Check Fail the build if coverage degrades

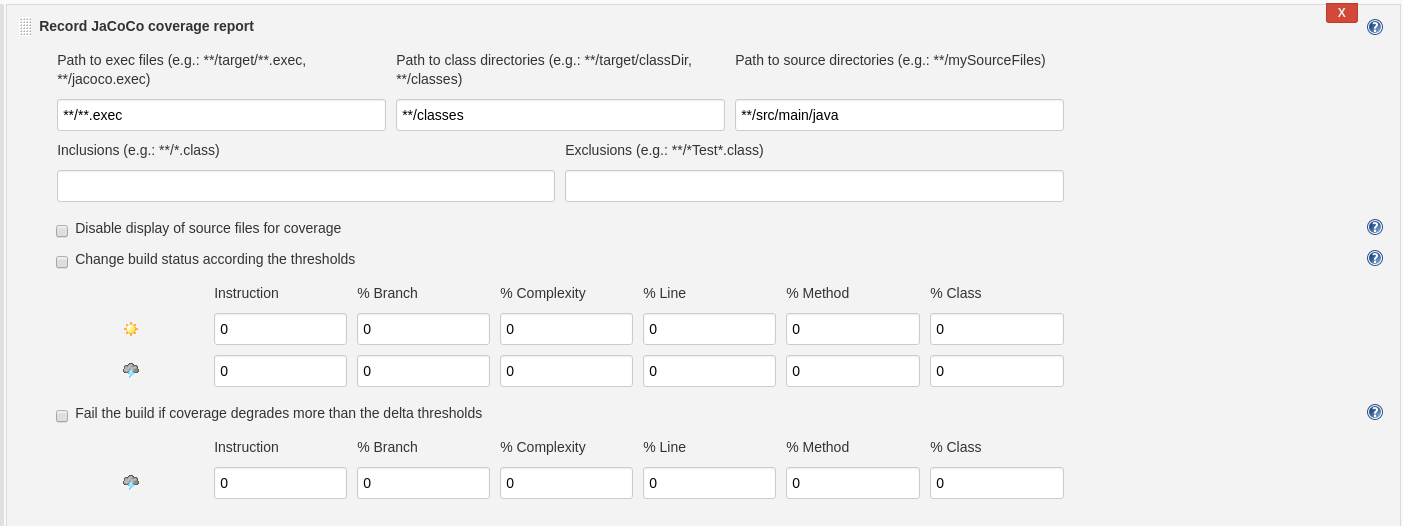(62, 416)
